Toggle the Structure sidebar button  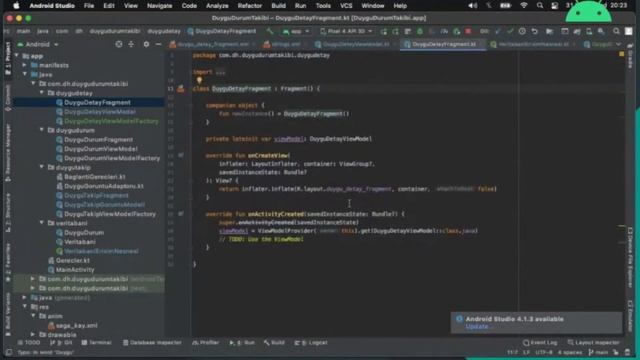tap(7, 212)
